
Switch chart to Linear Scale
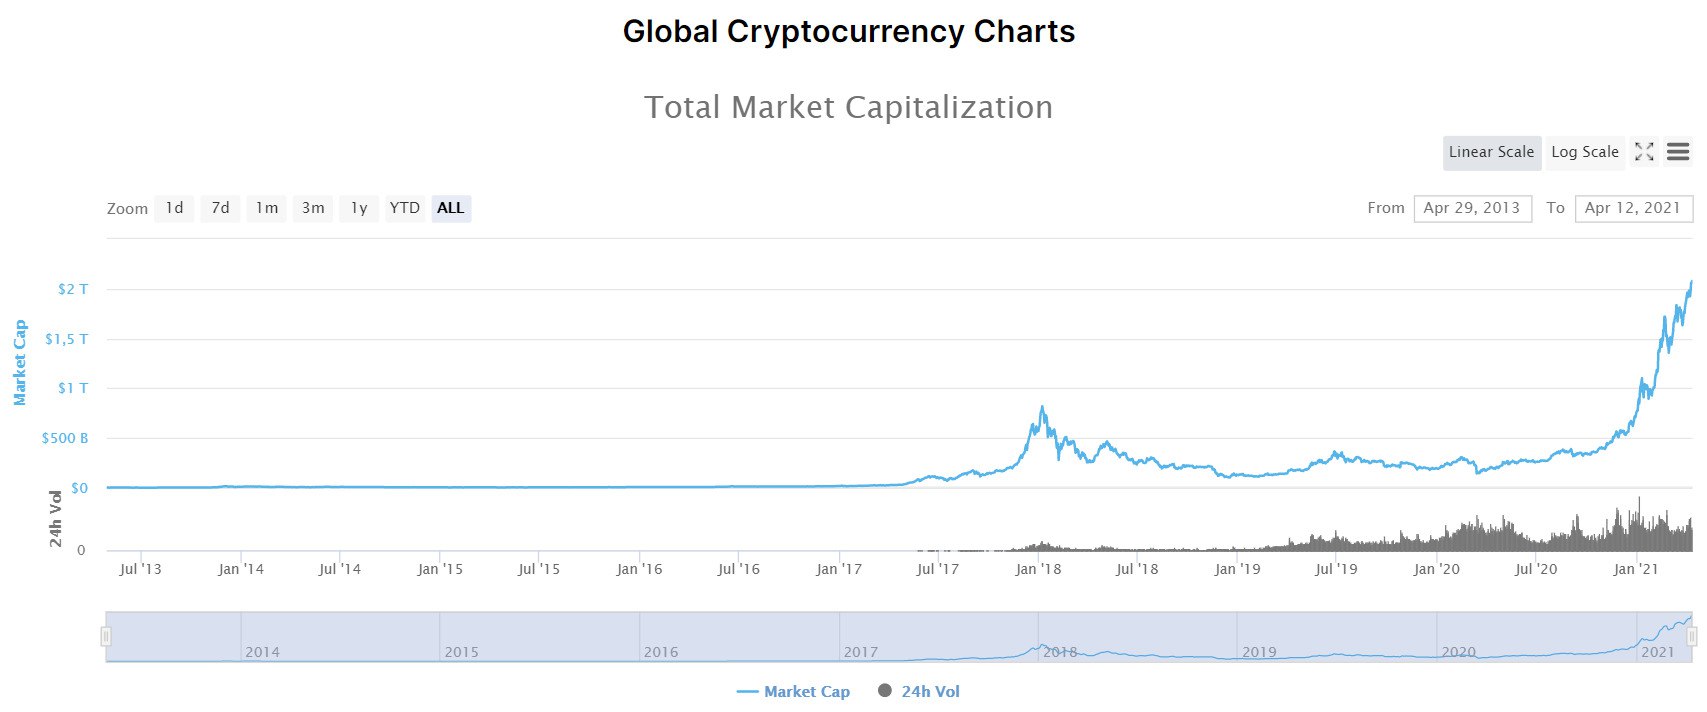1491,152
